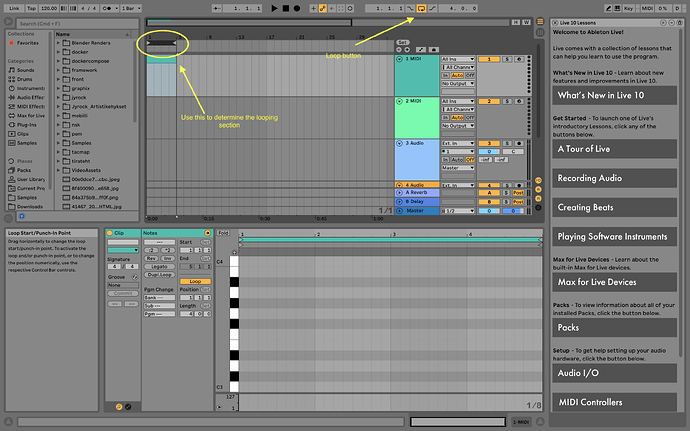Open What's New in Live 10 lesson

coord(614,96)
